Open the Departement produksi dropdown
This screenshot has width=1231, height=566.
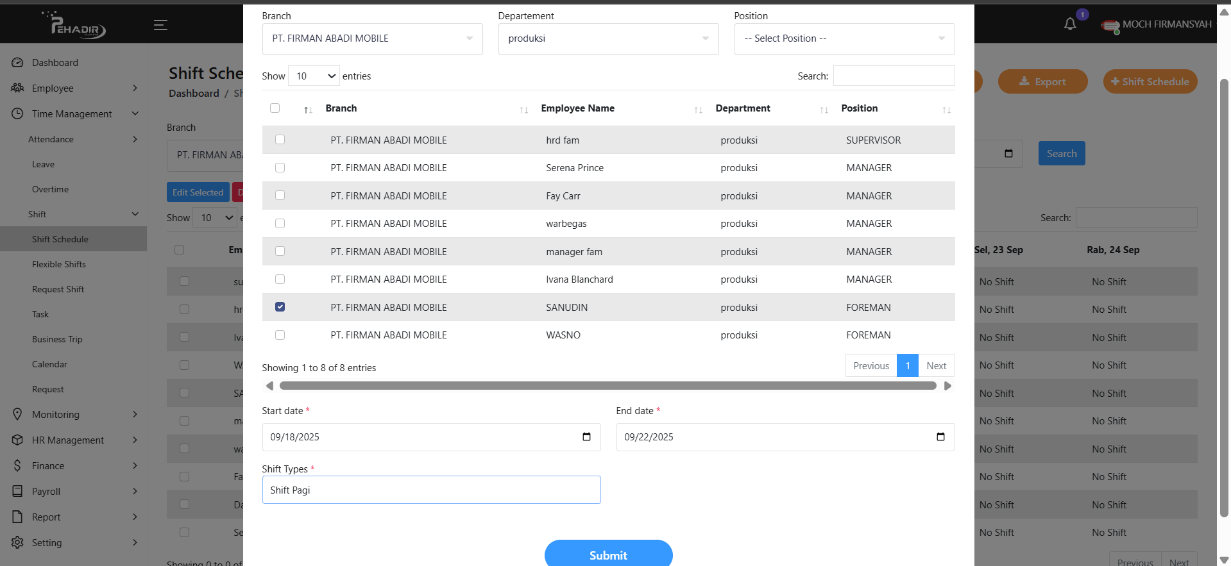tap(607, 39)
